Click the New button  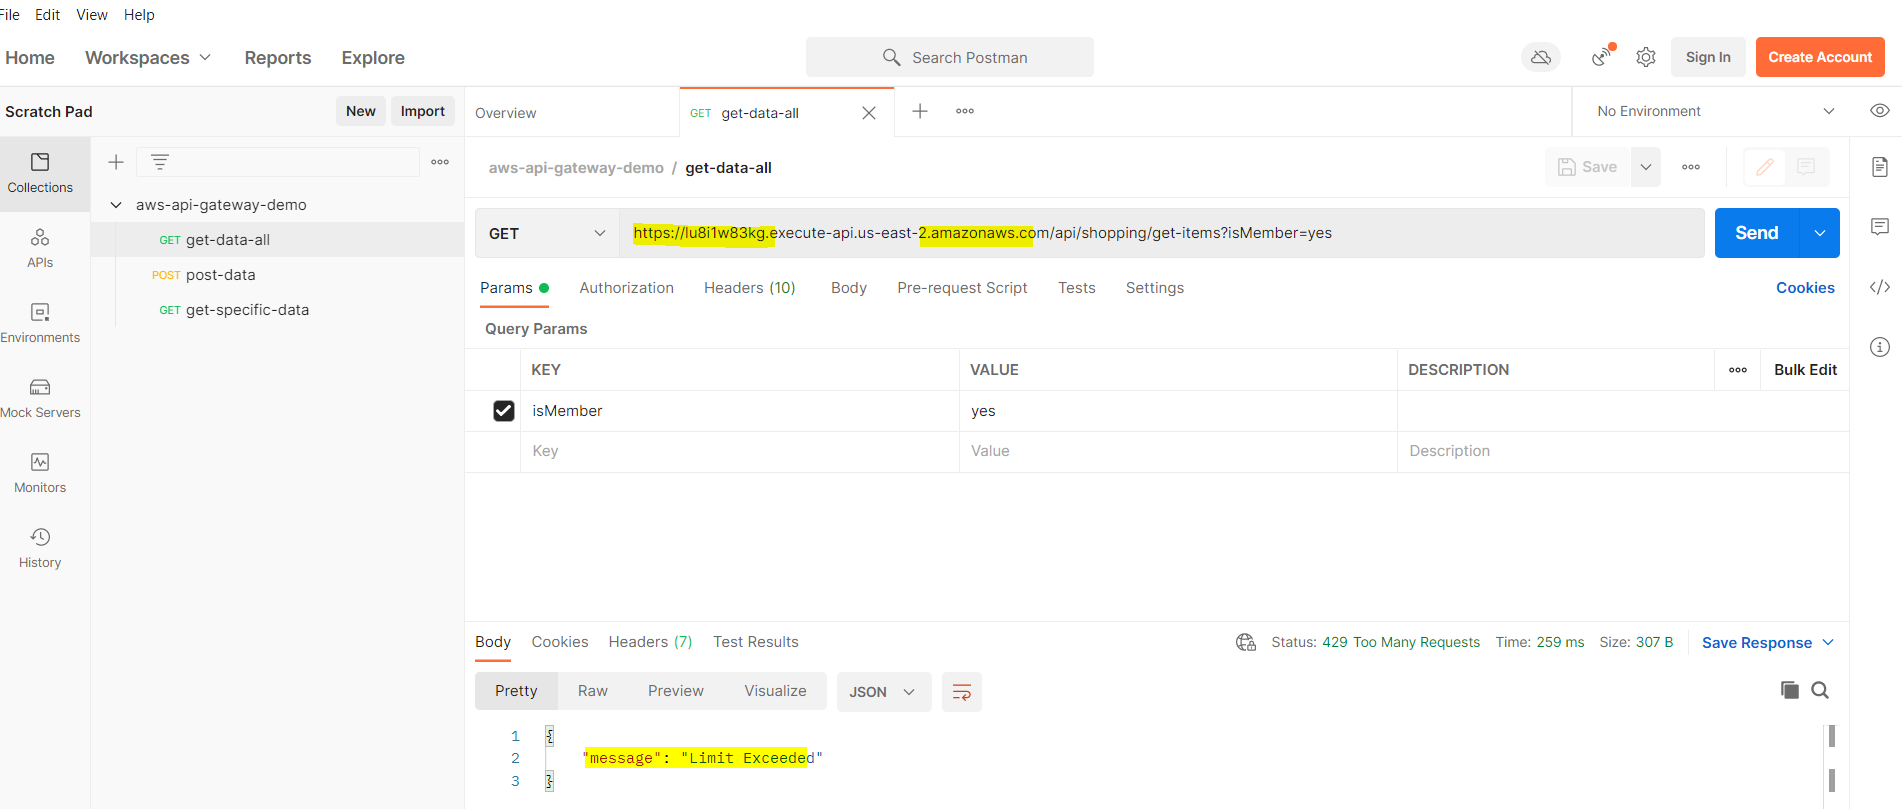pyautogui.click(x=361, y=111)
